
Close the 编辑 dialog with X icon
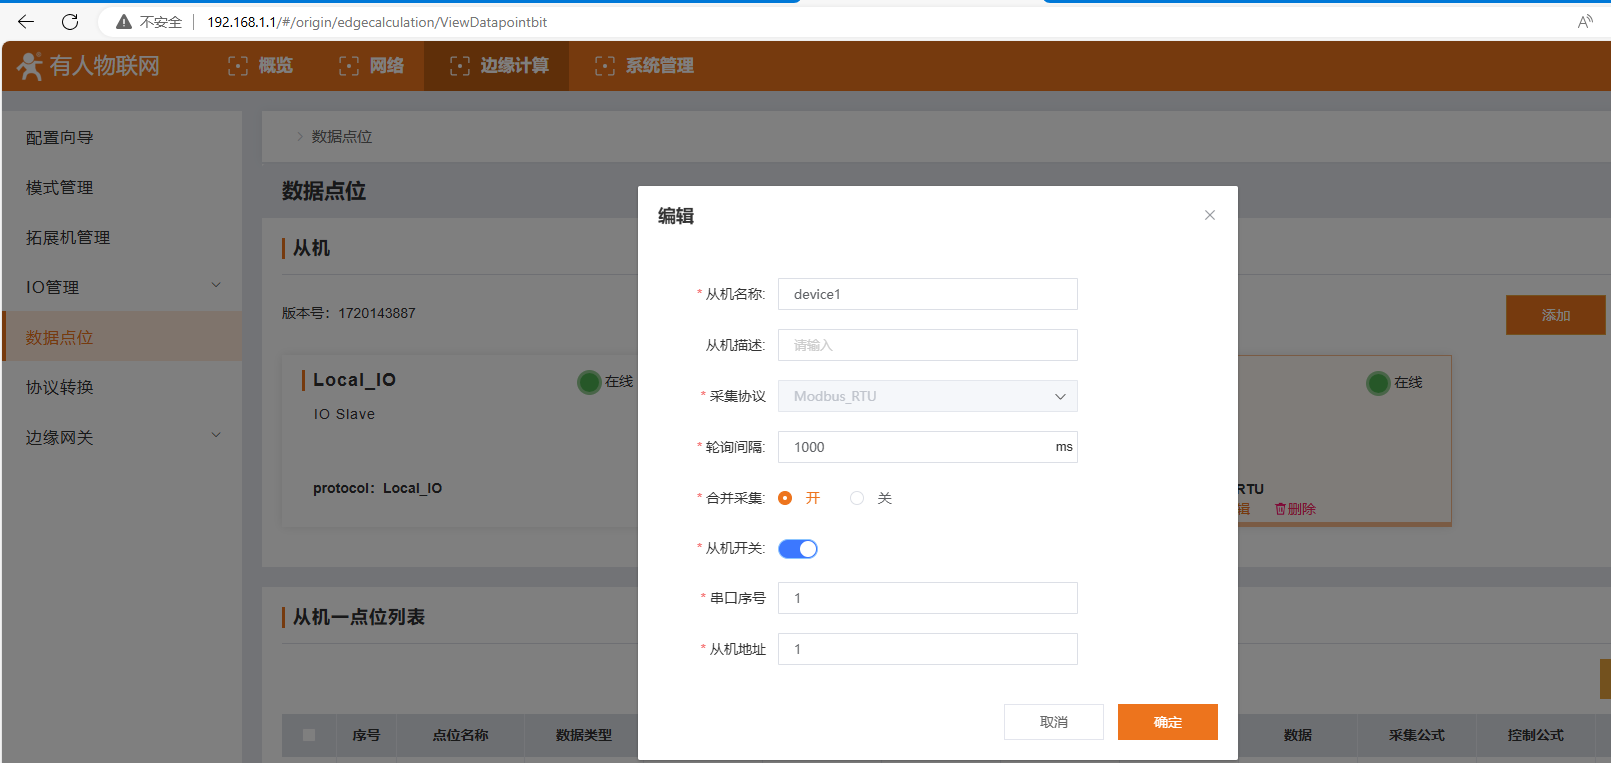click(1210, 215)
